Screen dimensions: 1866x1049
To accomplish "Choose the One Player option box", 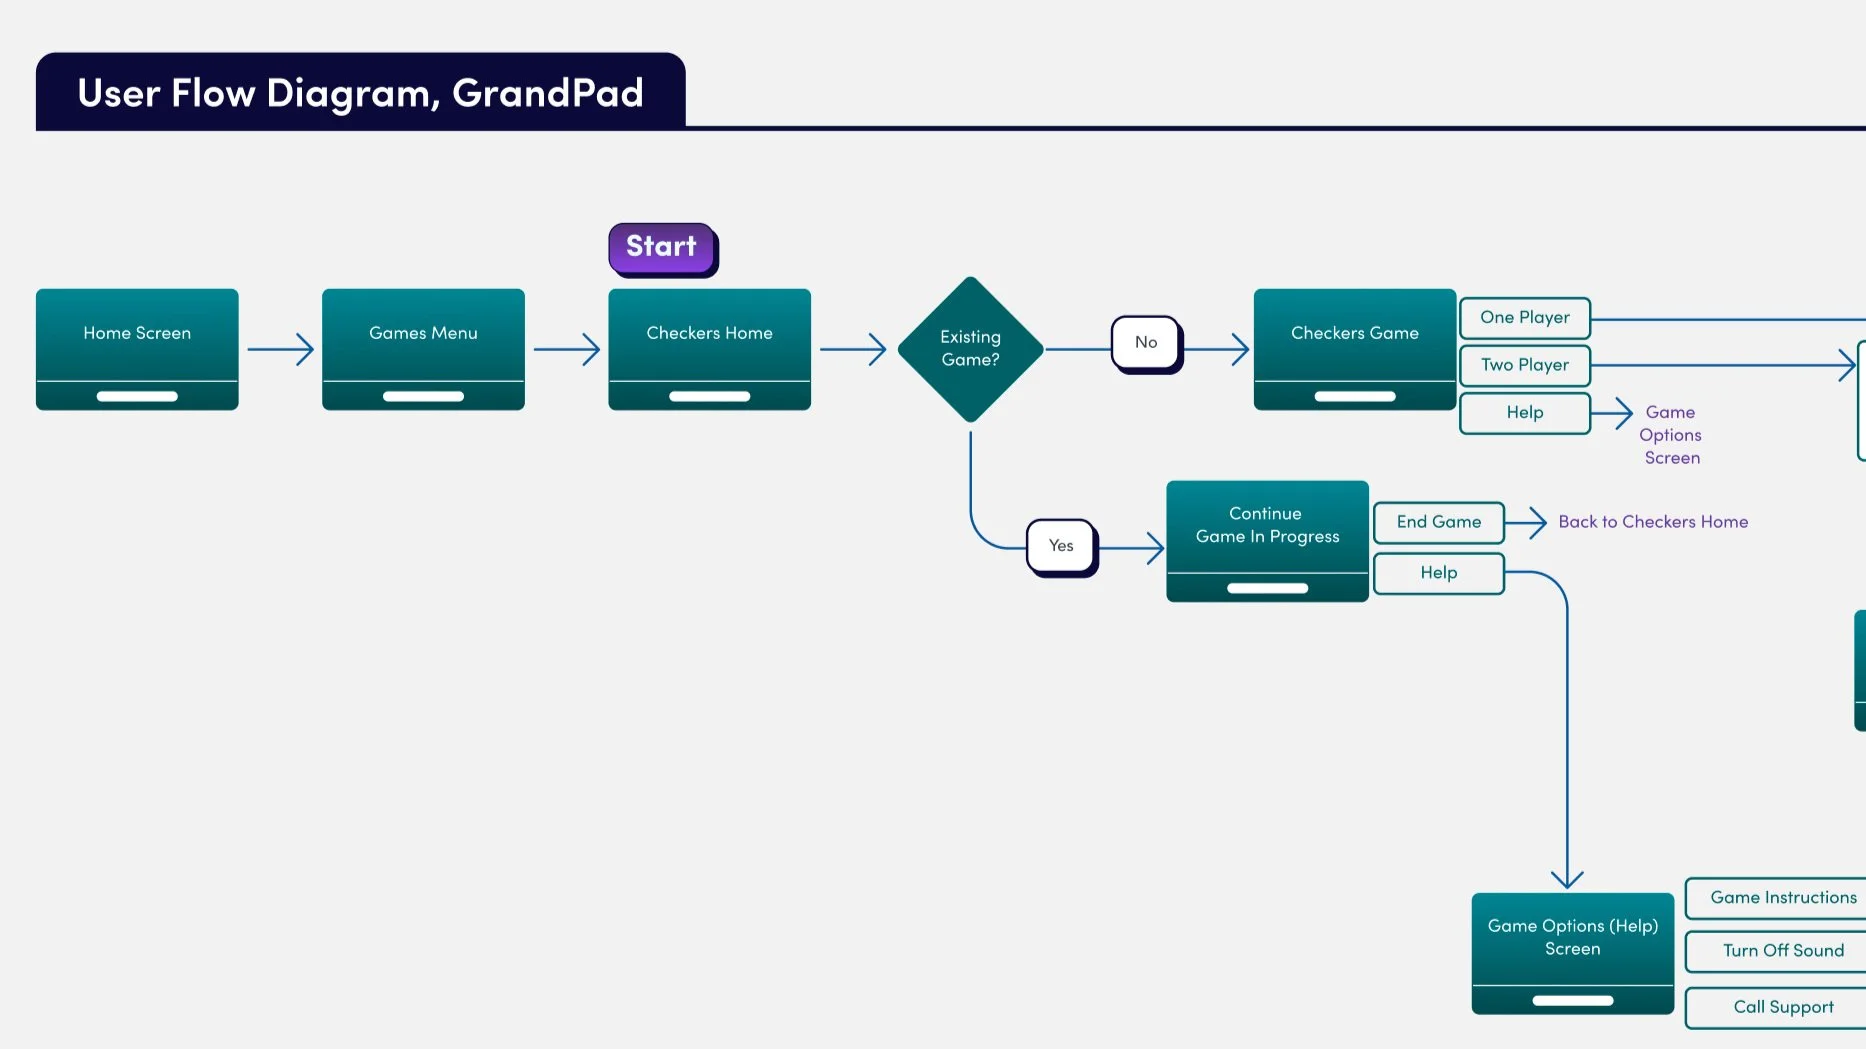I will [1525, 318].
